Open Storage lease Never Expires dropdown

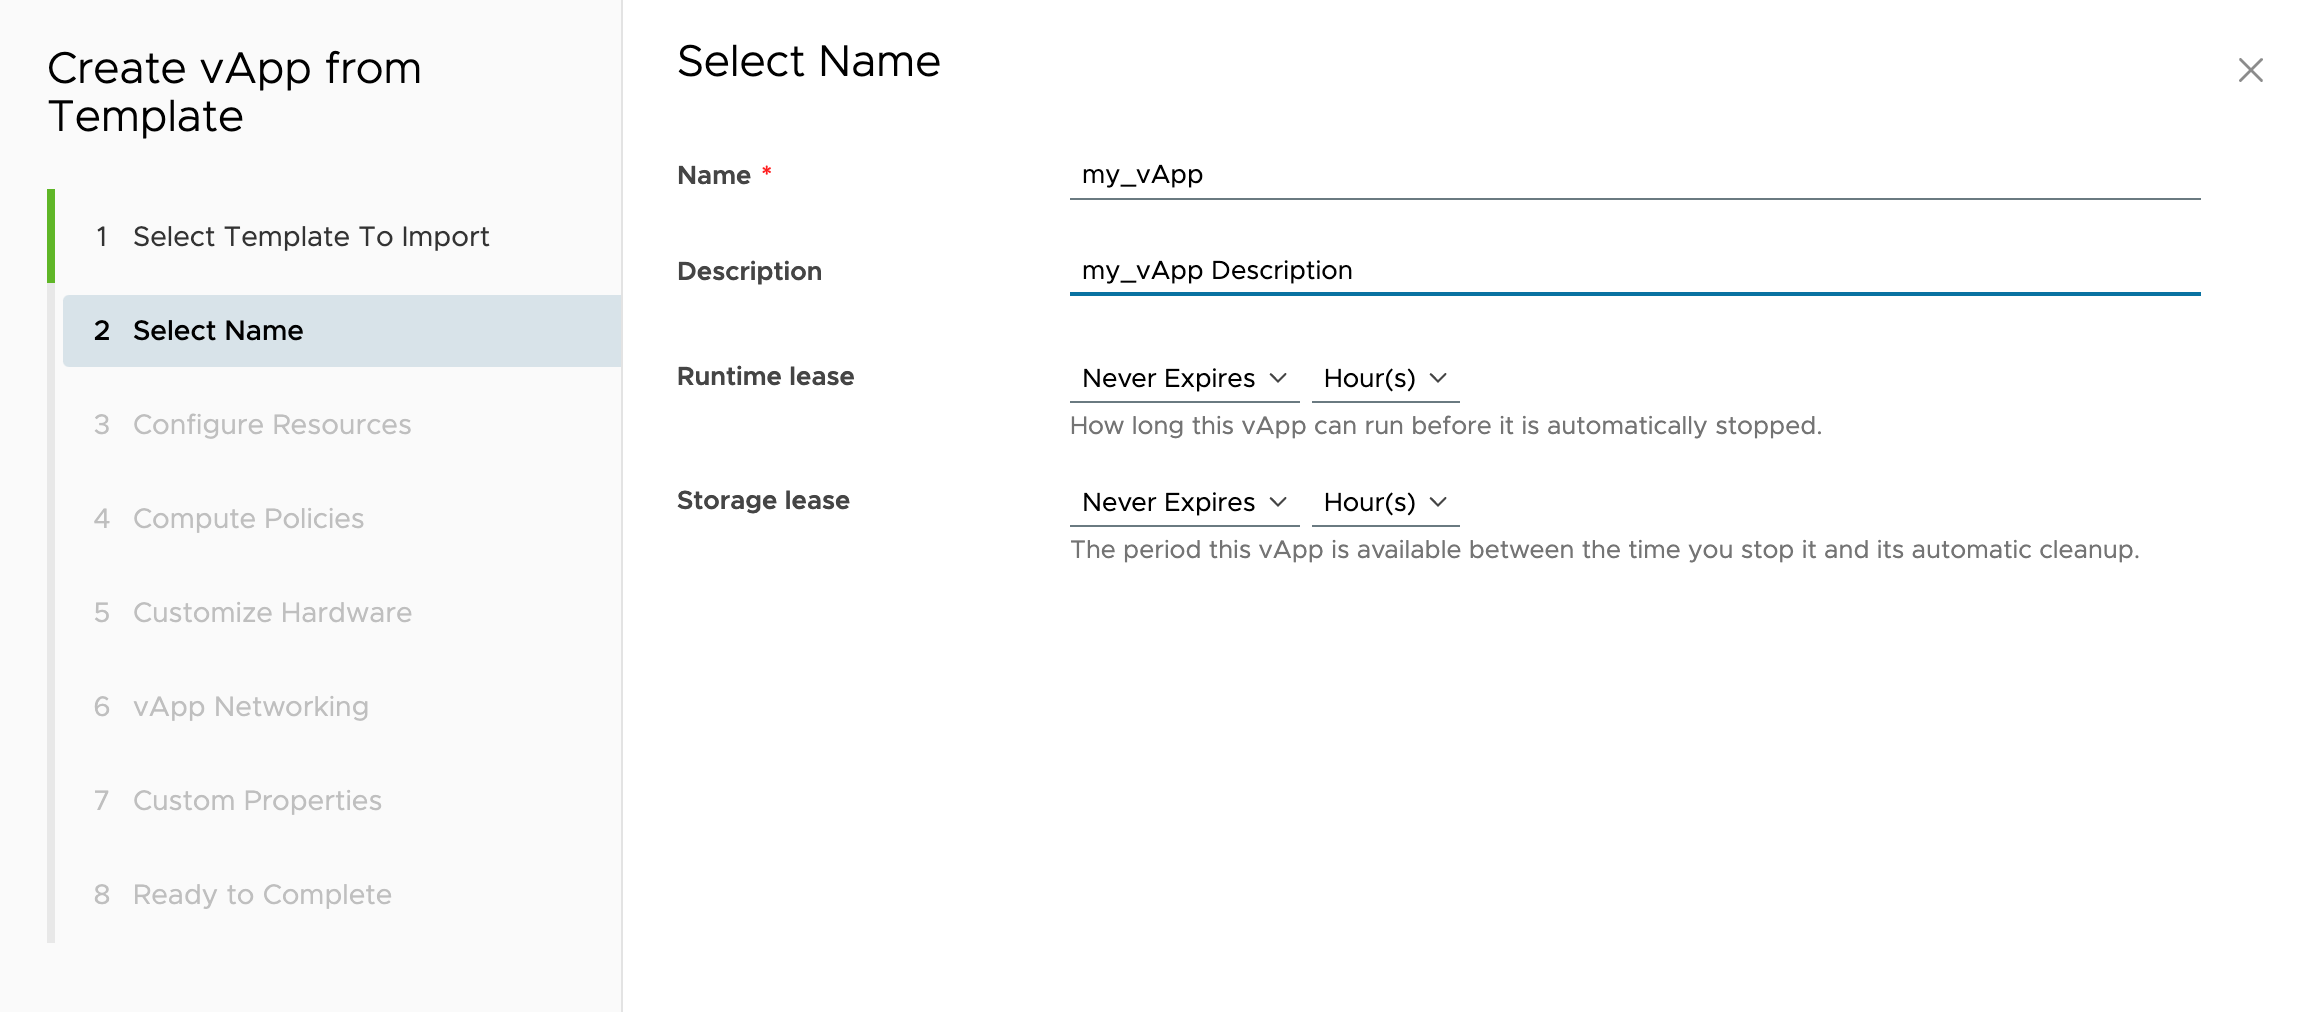[x=1184, y=503]
